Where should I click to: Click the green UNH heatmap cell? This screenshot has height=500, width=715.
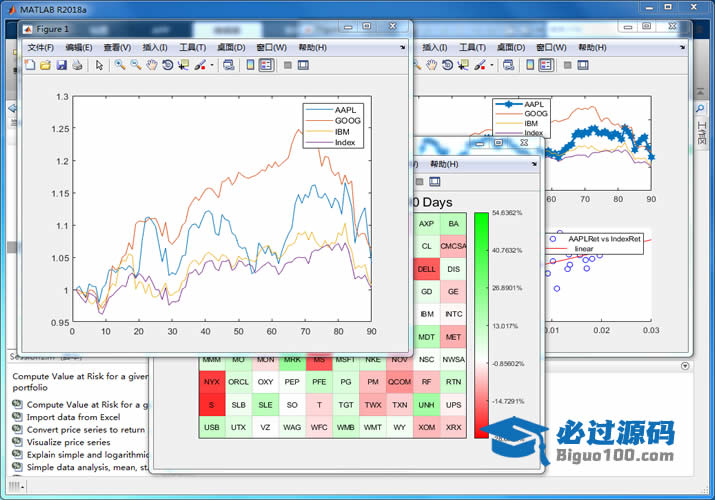click(x=426, y=405)
